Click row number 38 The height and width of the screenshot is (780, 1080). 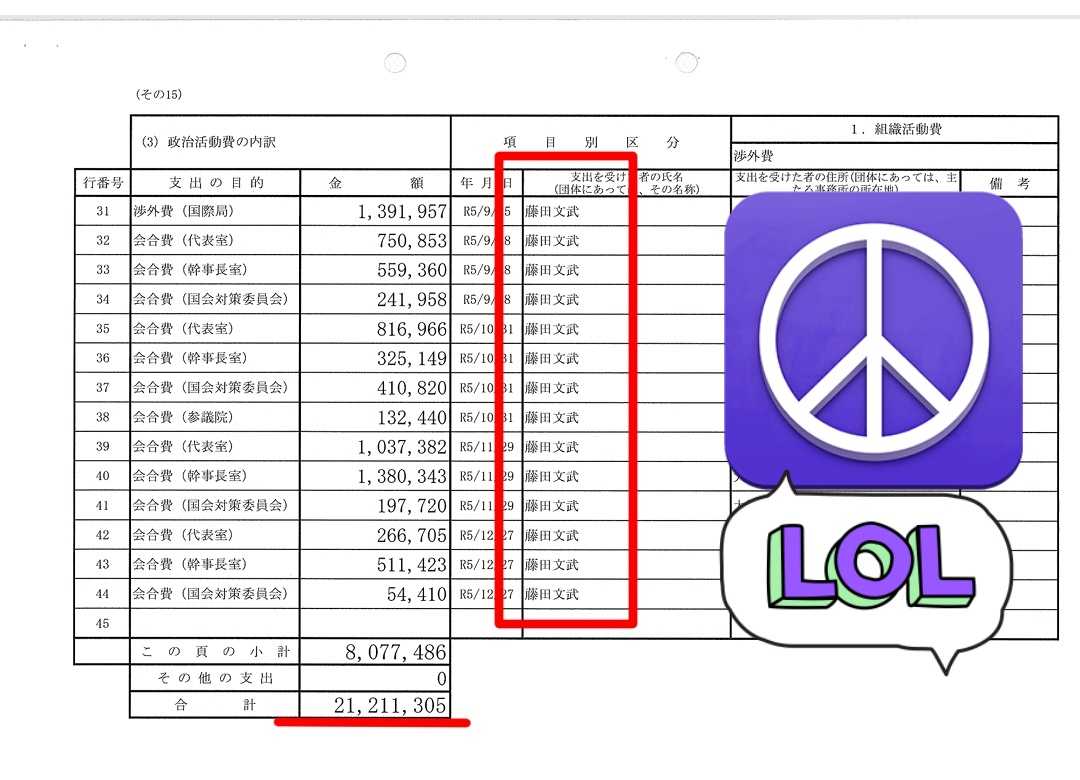coord(103,417)
